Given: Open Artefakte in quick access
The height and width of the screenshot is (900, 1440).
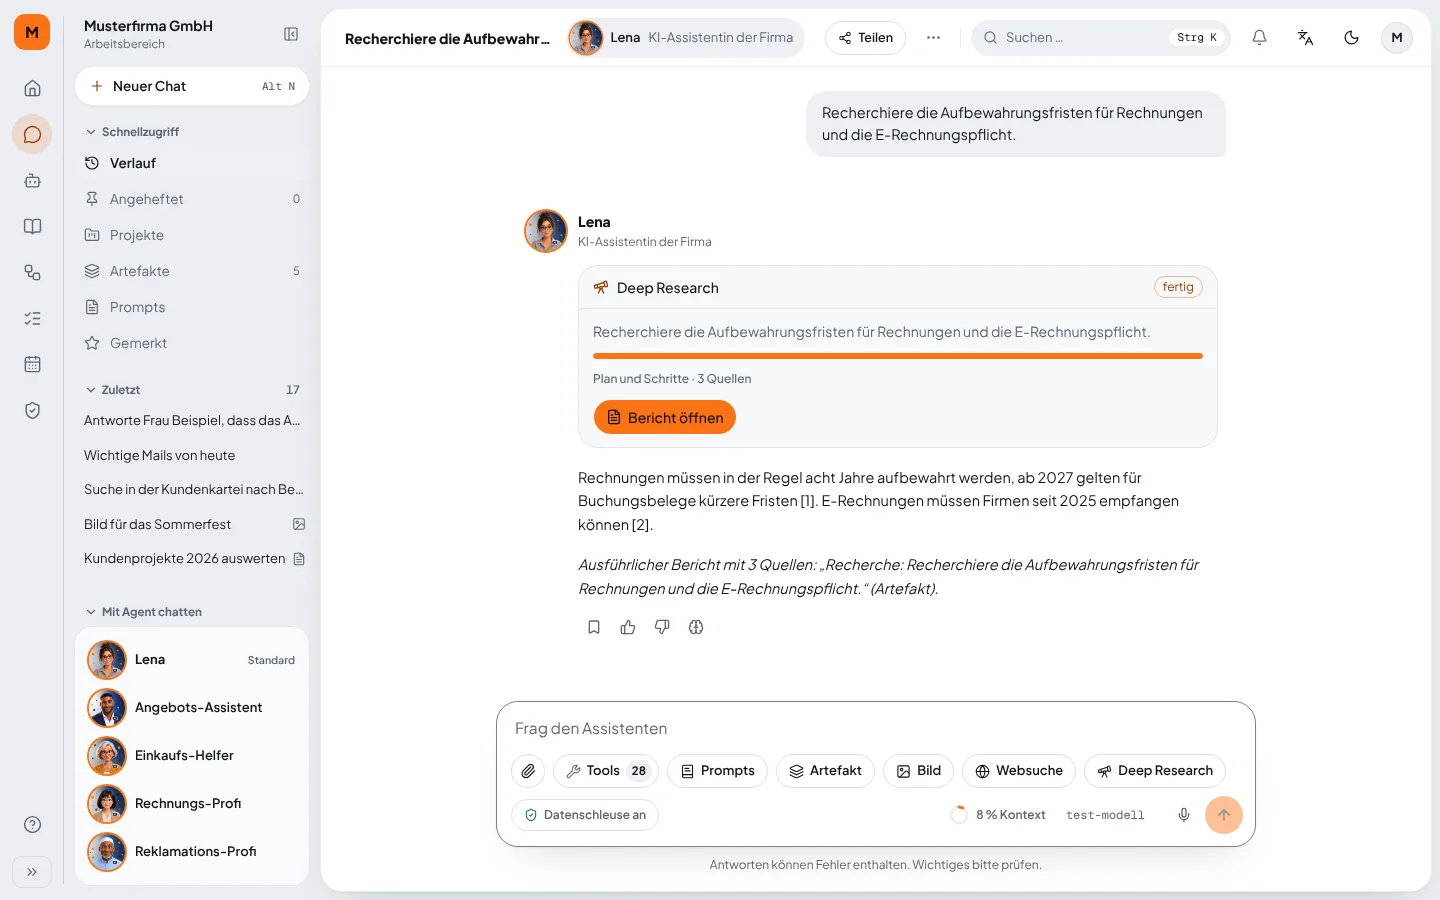Looking at the screenshot, I should click(192, 271).
